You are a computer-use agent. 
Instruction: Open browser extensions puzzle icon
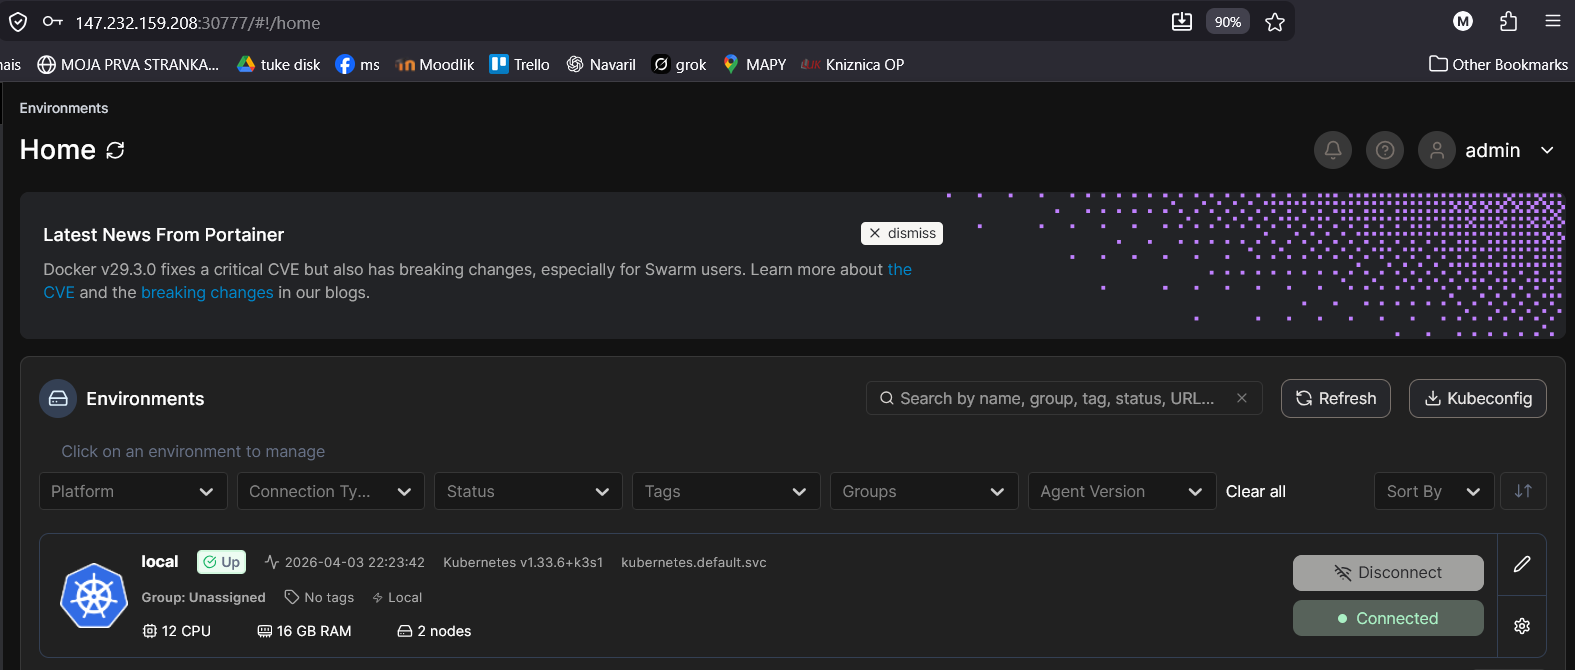click(x=1508, y=22)
